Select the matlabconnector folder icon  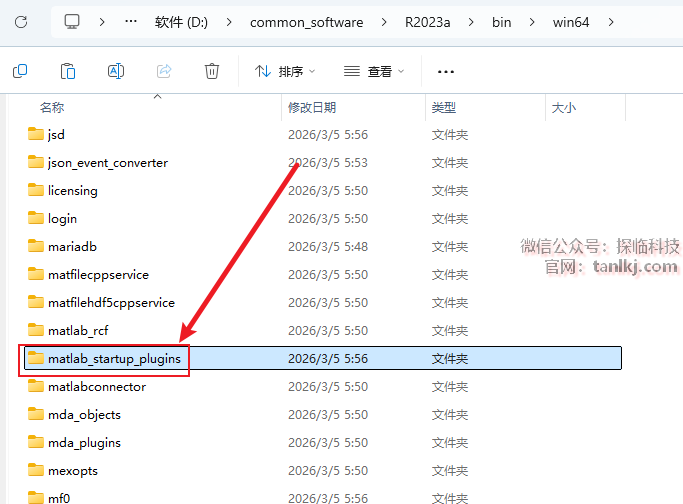(36, 386)
